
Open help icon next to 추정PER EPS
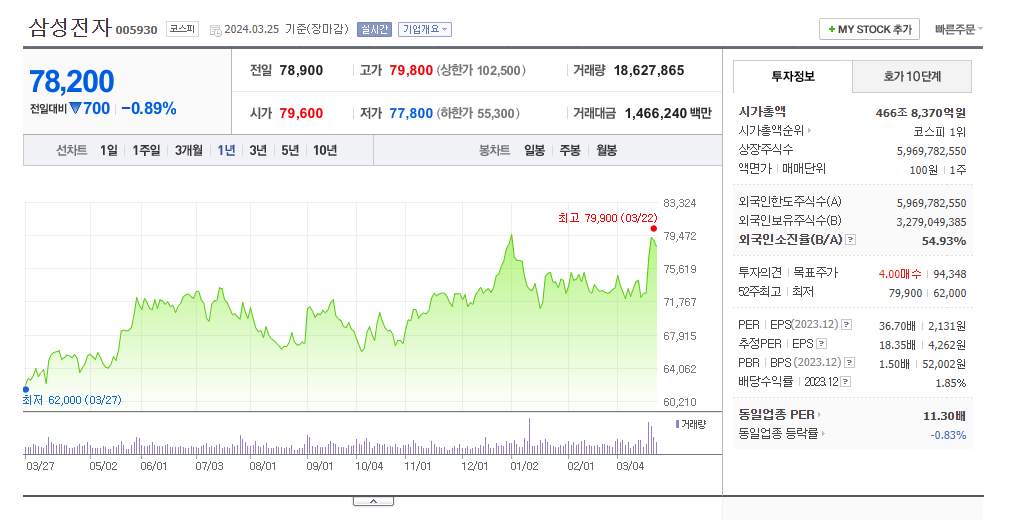tap(821, 344)
